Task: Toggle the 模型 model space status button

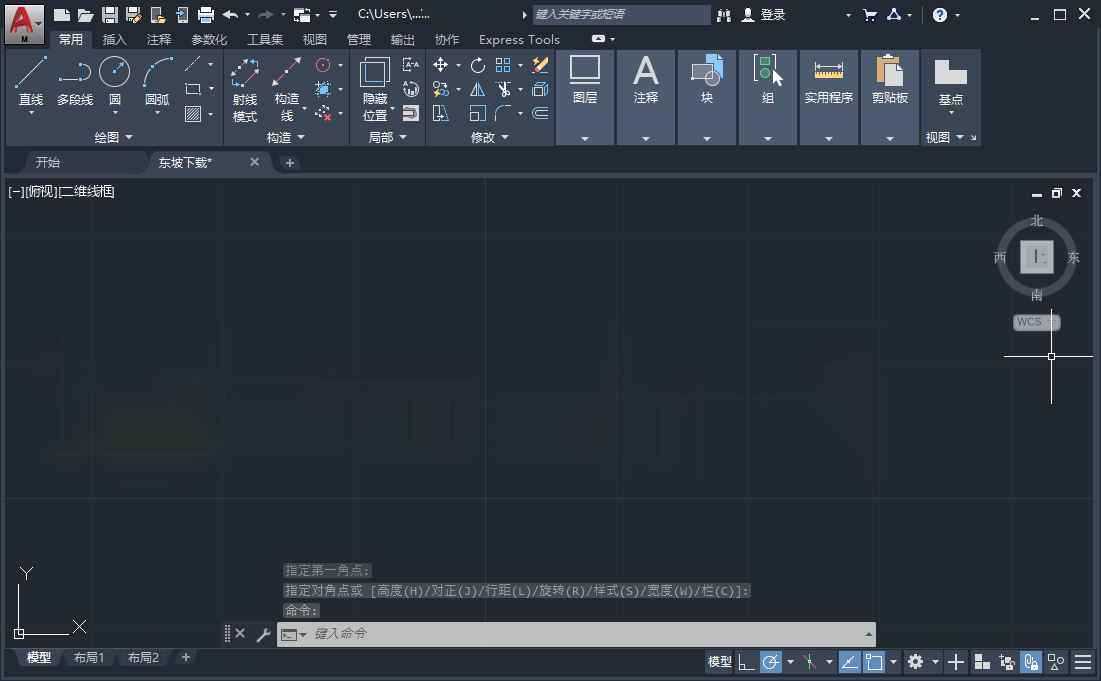Action: coord(720,662)
